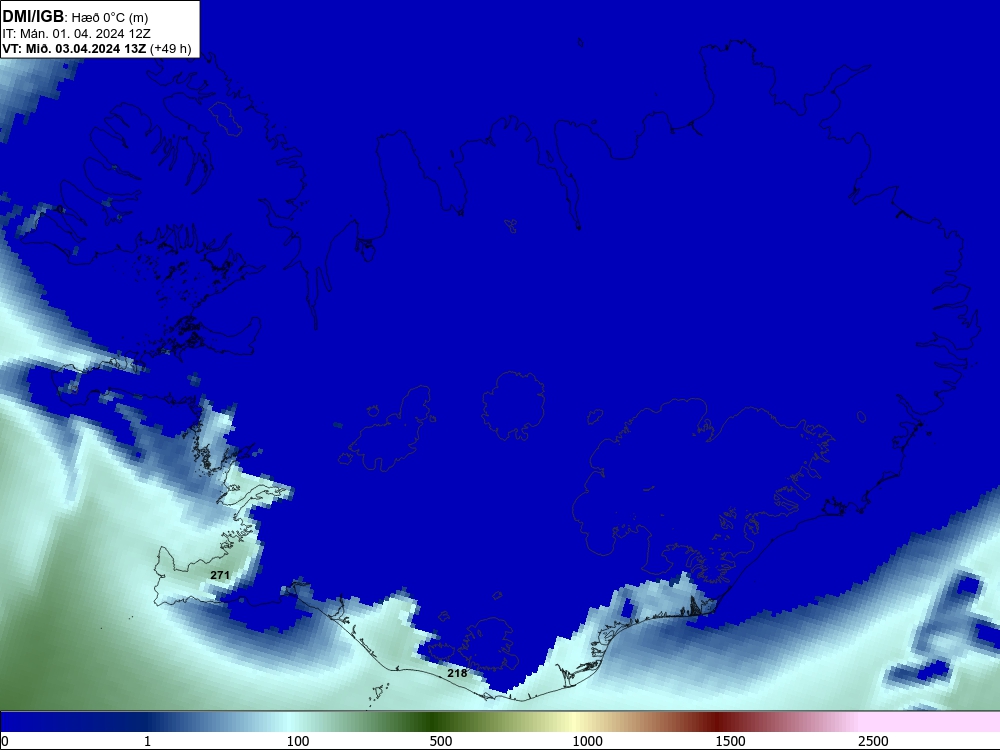Click the 100 label on the color scale
This screenshot has width=1000, height=750.
point(298,741)
